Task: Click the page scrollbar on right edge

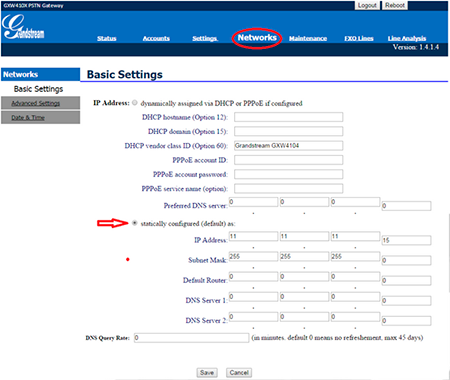Action: tap(448, 253)
